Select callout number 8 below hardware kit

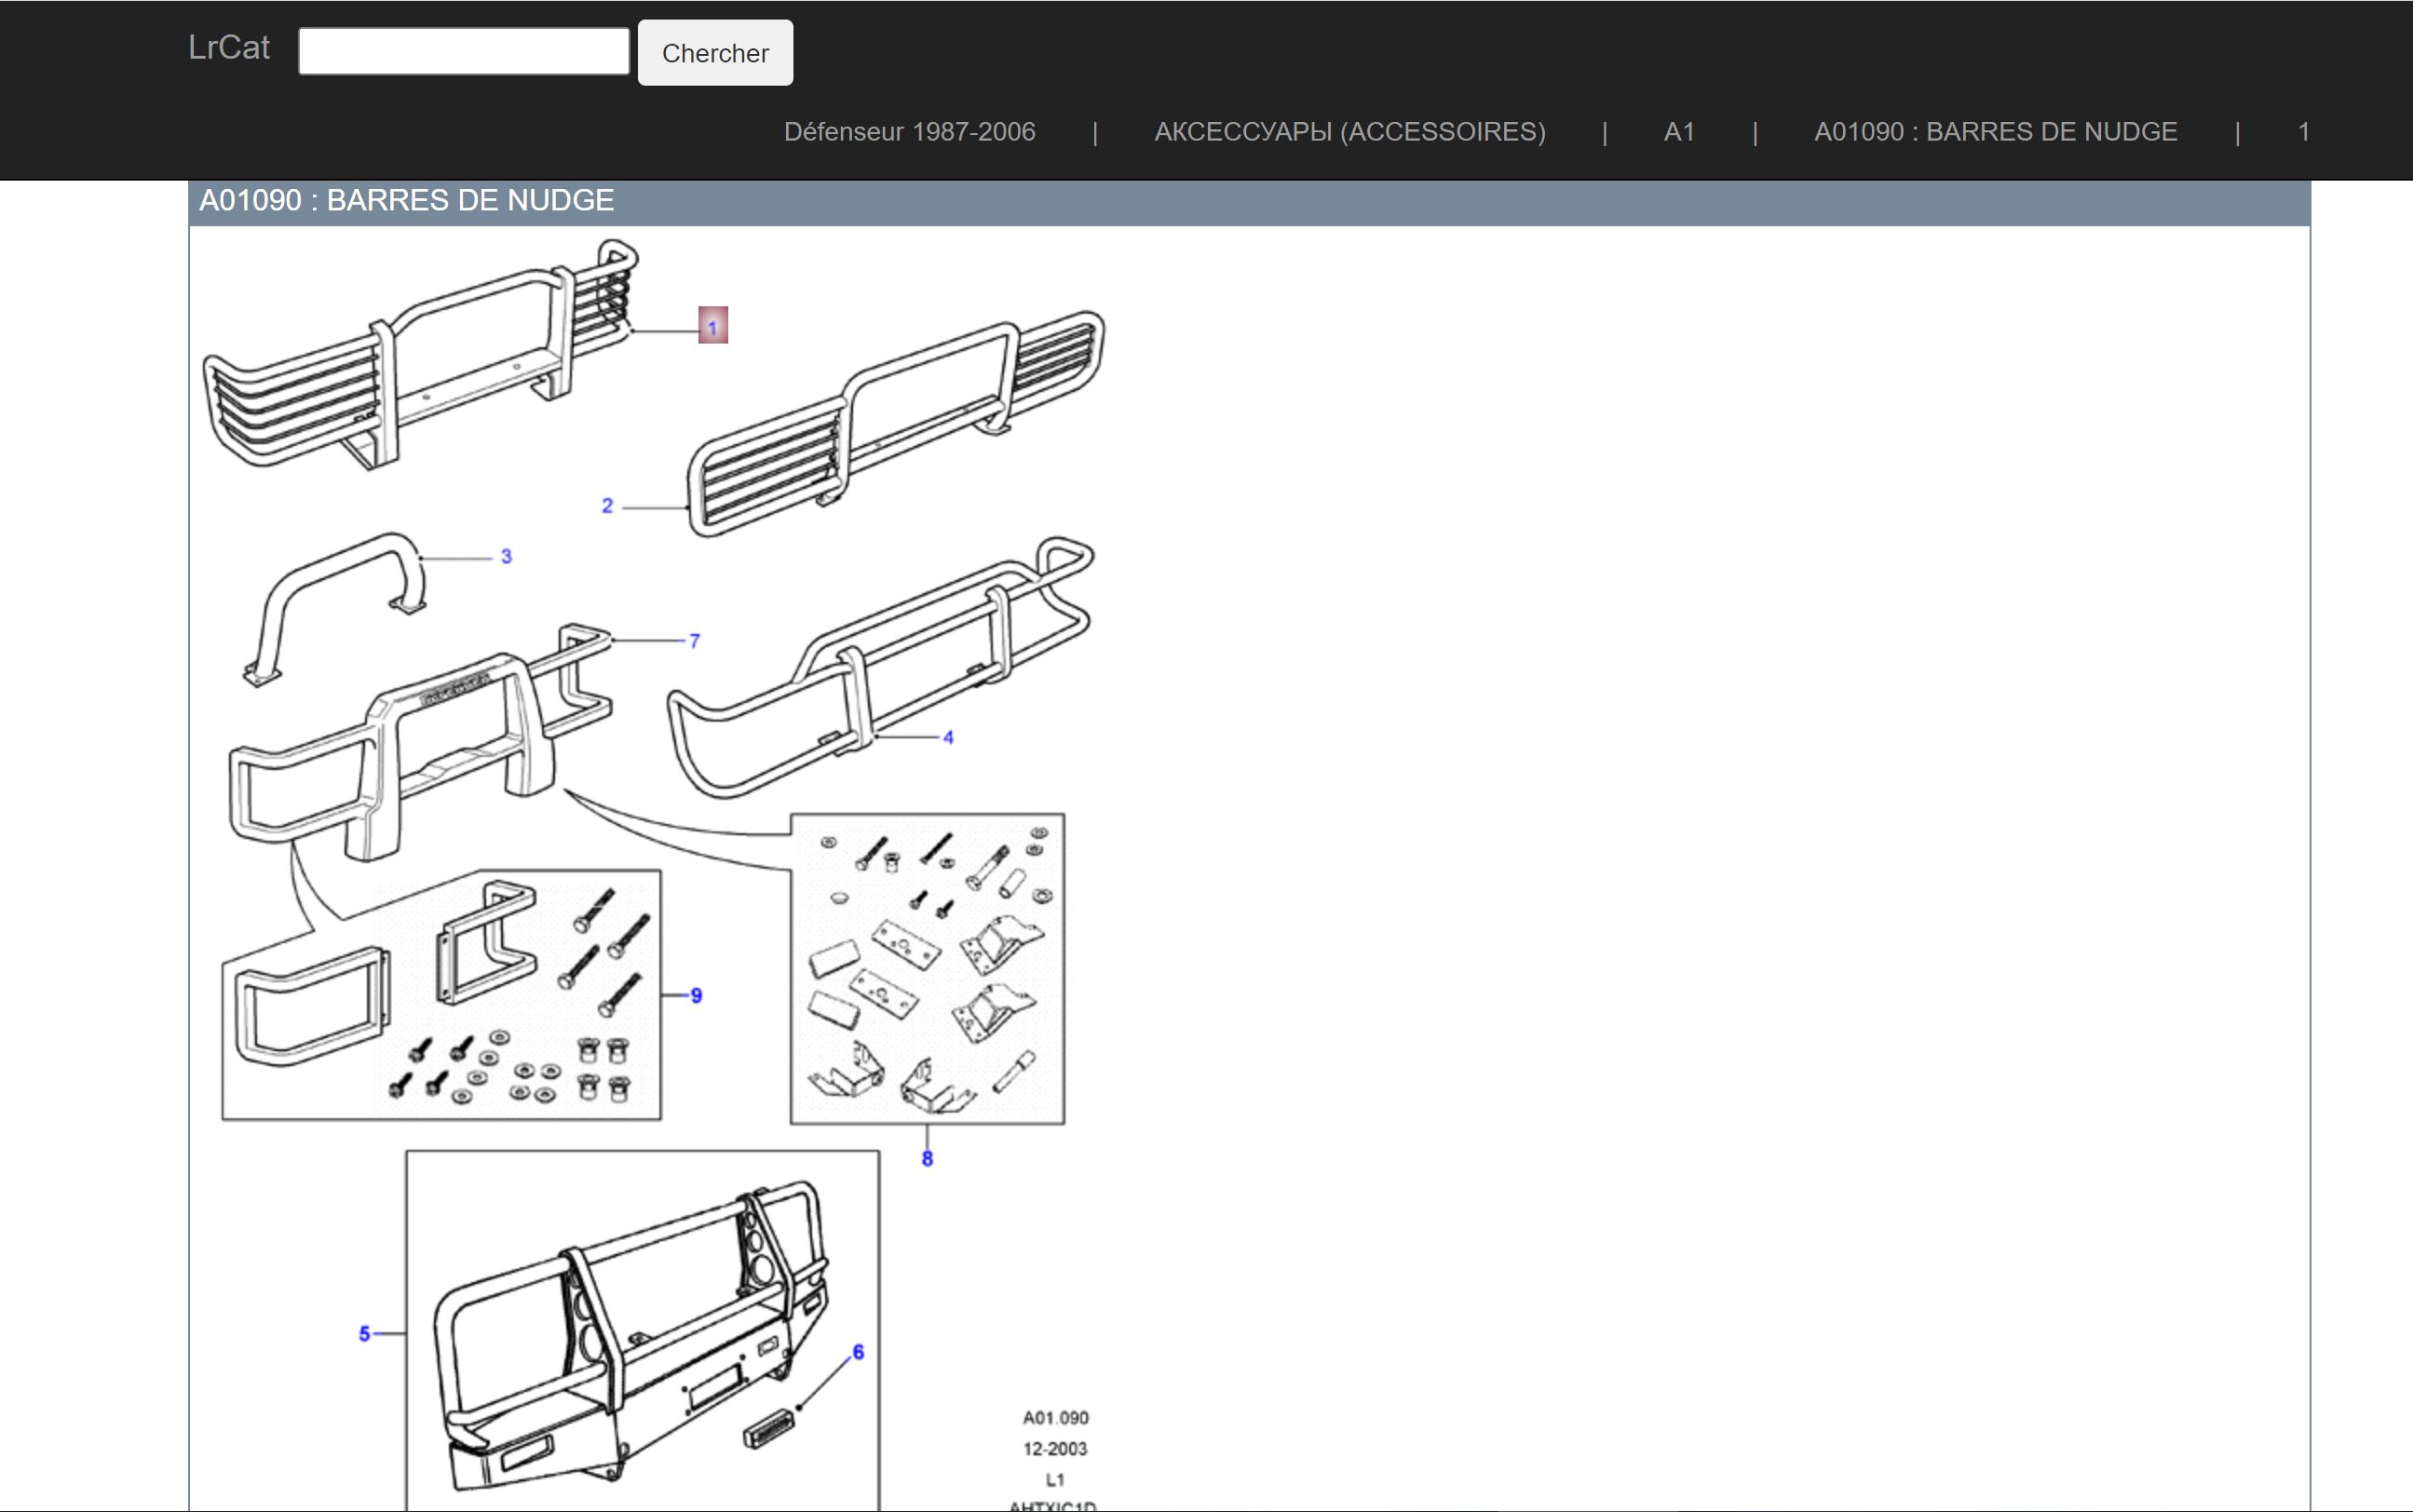point(927,1159)
